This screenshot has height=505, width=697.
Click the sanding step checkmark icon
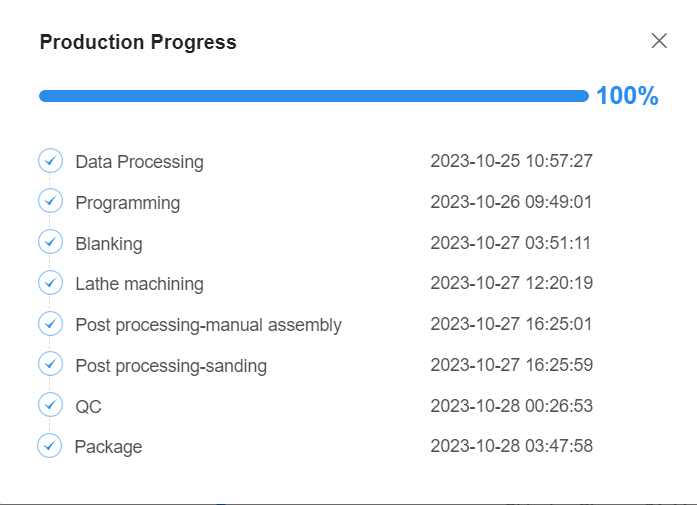(50, 364)
